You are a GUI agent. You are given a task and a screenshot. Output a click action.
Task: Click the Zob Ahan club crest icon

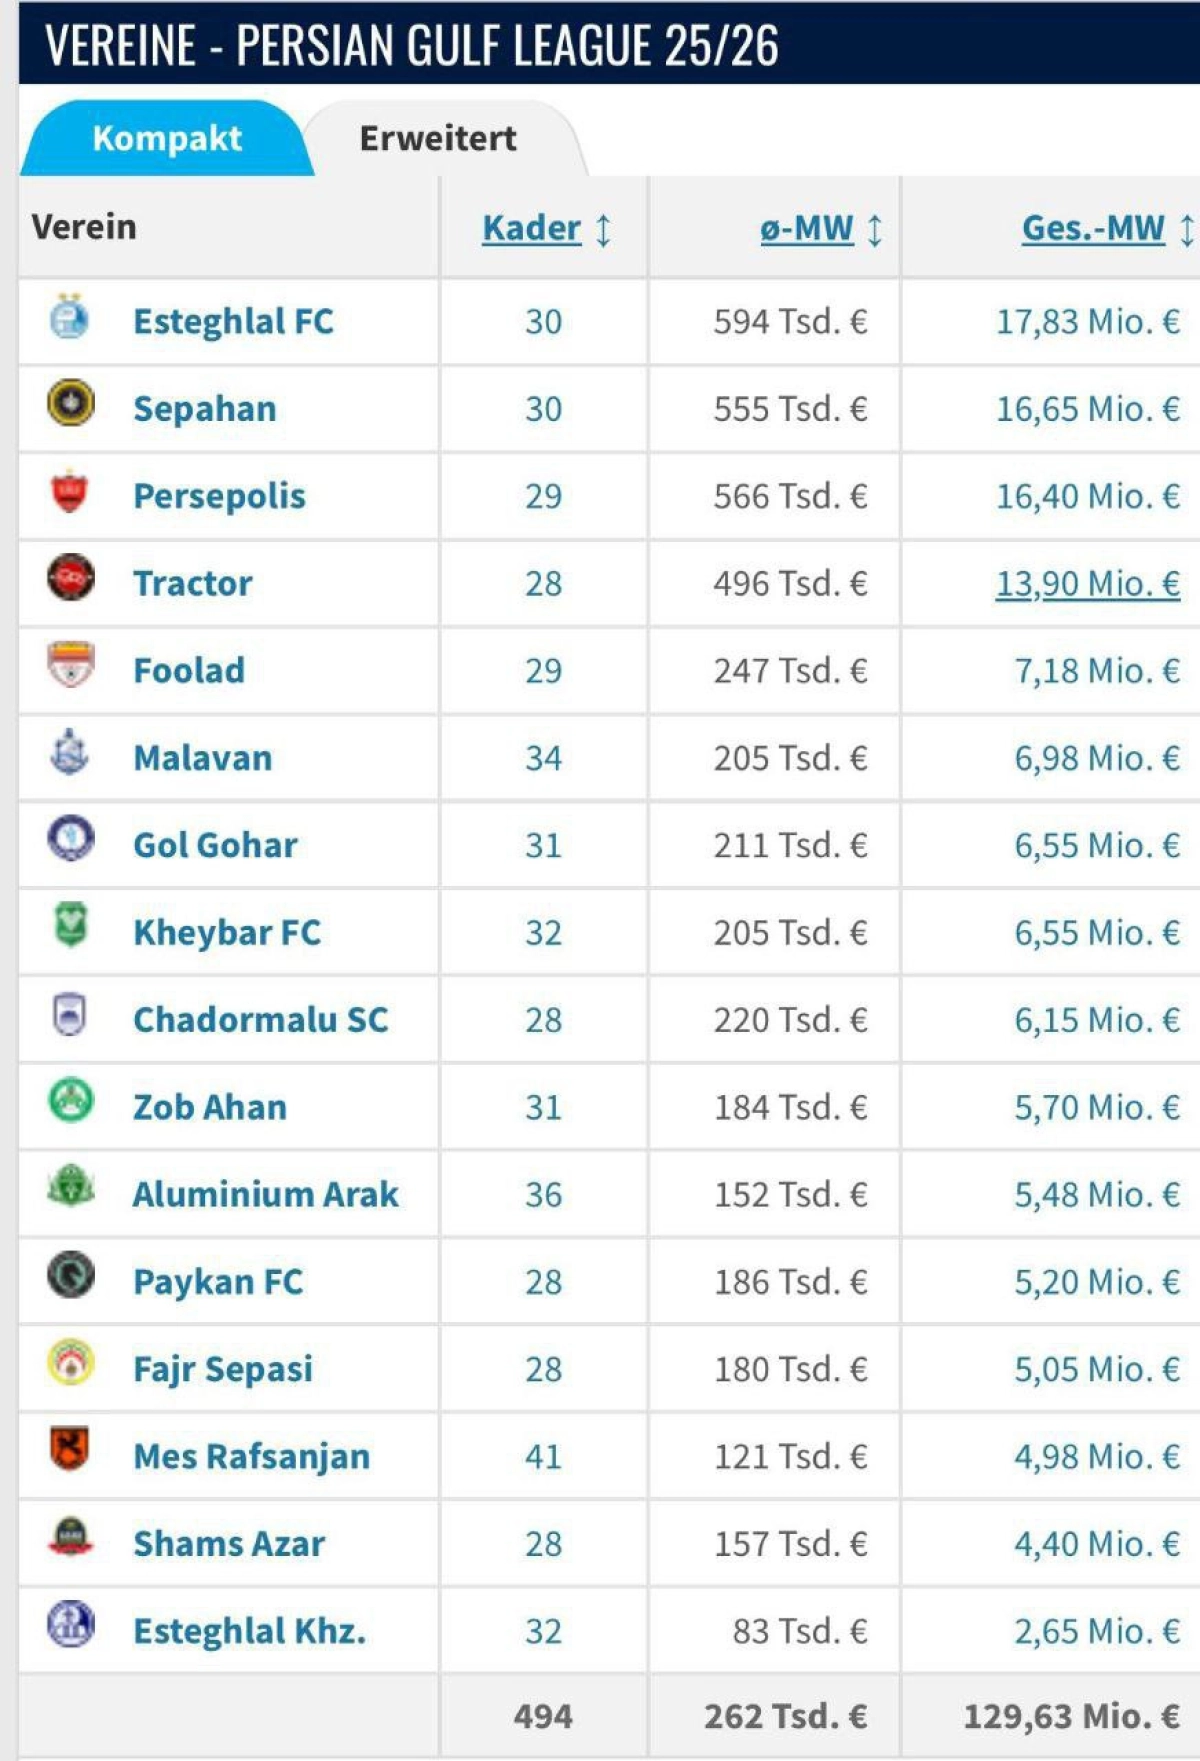(70, 1102)
